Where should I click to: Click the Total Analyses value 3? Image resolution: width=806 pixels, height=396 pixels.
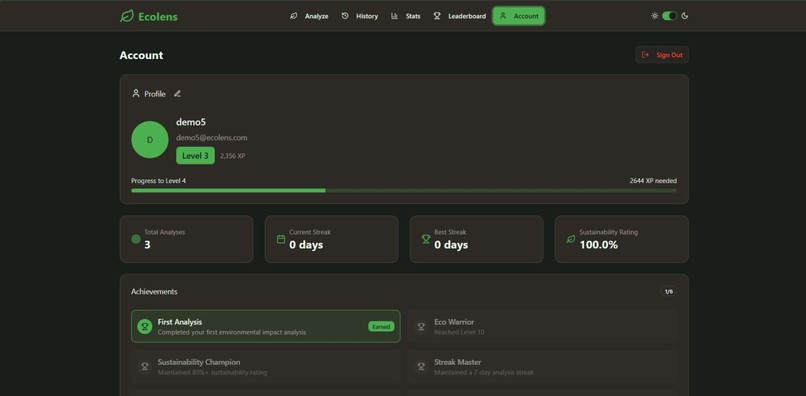point(148,245)
